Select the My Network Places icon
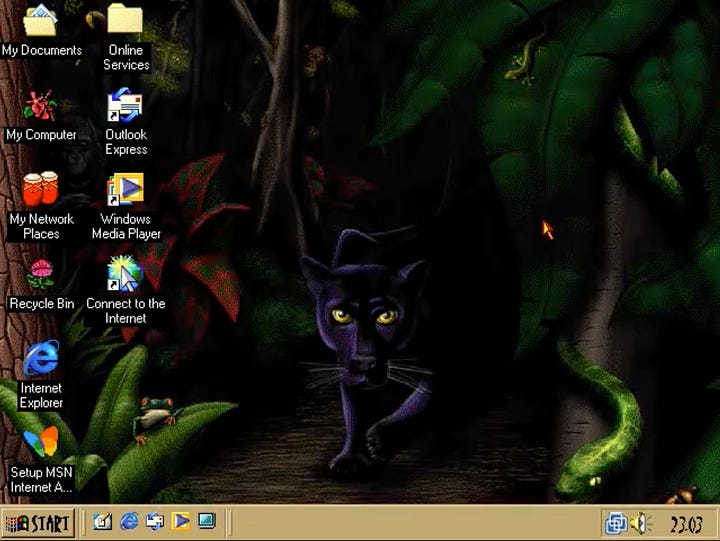Image resolution: width=720 pixels, height=541 pixels. pos(40,189)
